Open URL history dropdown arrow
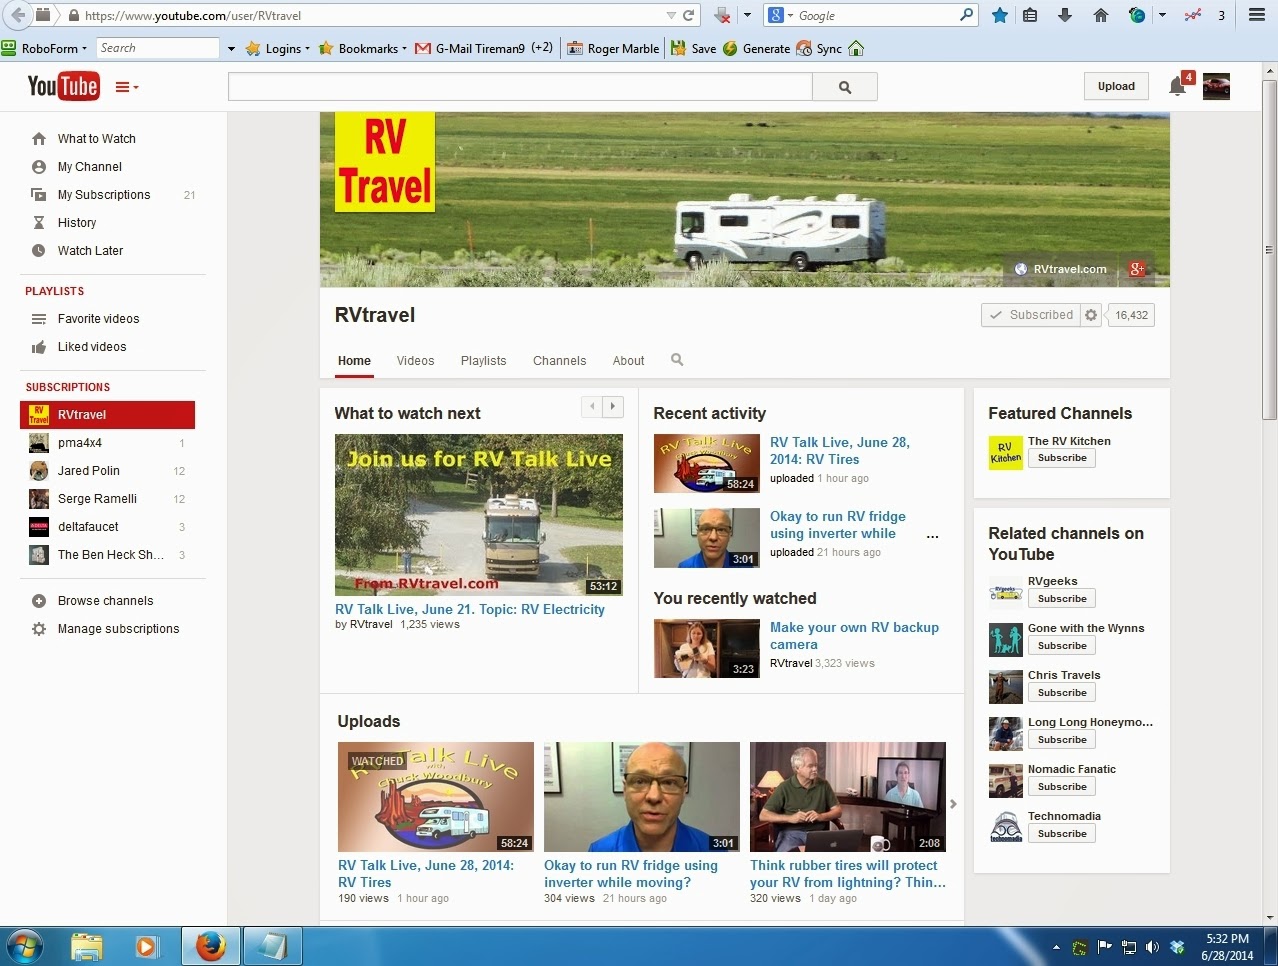 click(671, 15)
